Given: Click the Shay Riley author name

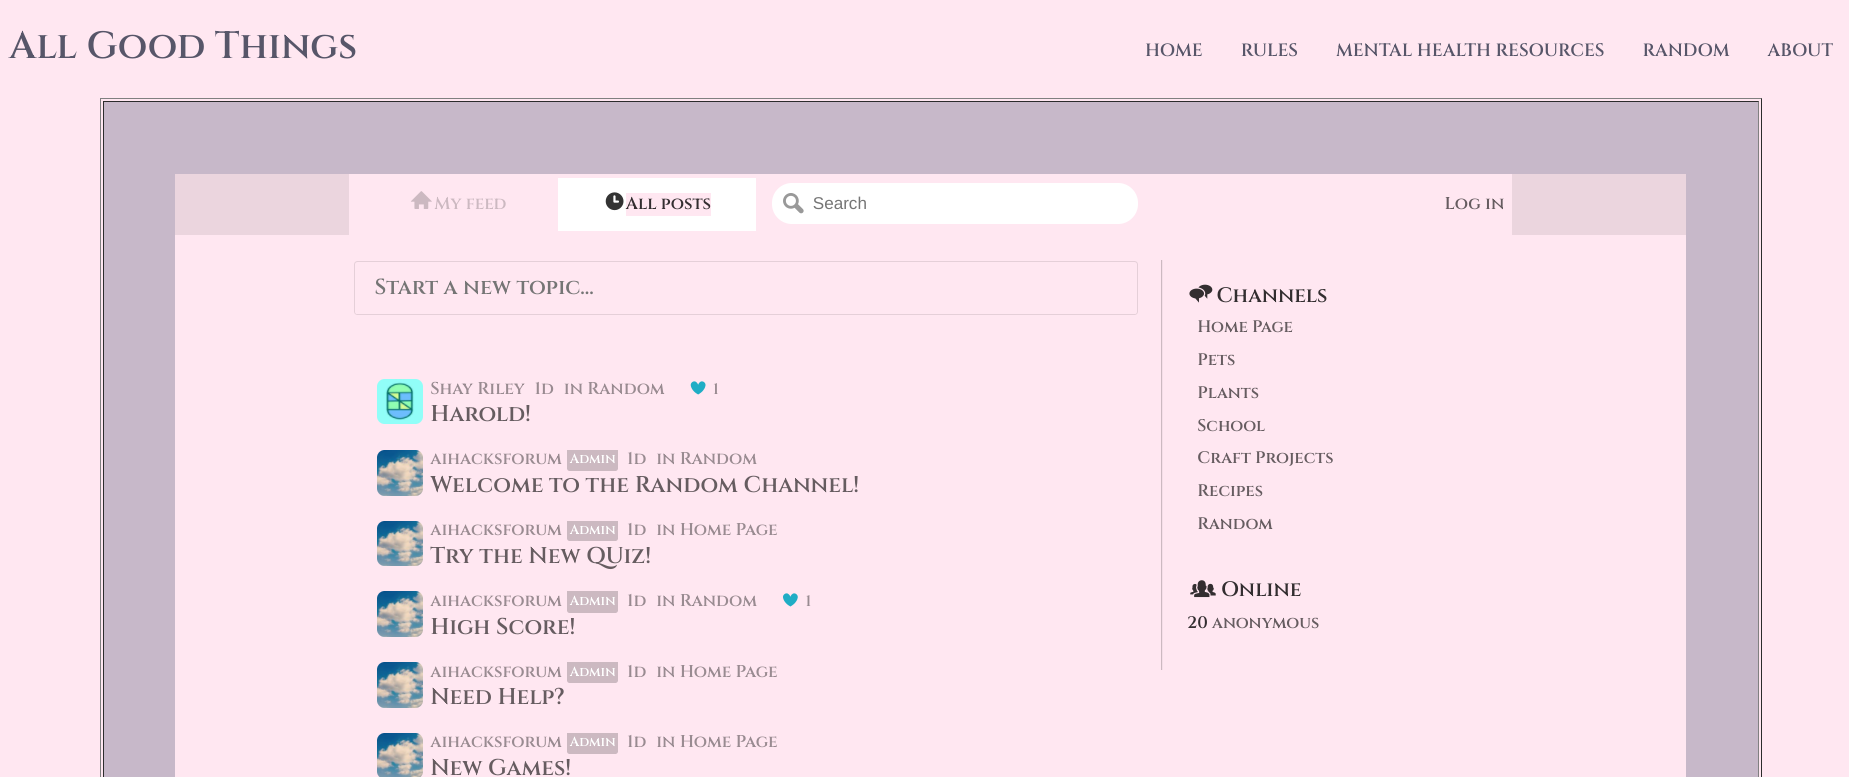Looking at the screenshot, I should pyautogui.click(x=477, y=388).
